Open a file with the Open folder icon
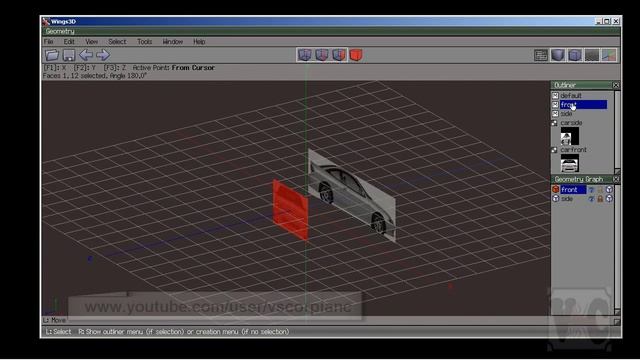640x360 pixels. point(52,55)
